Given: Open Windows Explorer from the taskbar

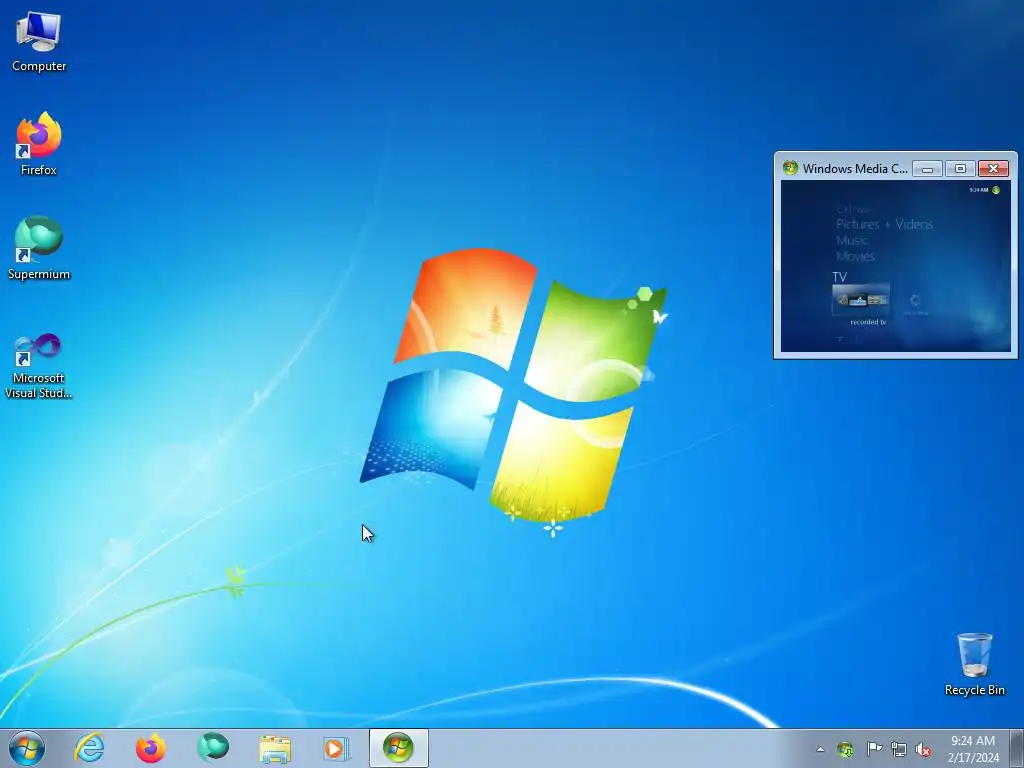Looking at the screenshot, I should point(275,748).
